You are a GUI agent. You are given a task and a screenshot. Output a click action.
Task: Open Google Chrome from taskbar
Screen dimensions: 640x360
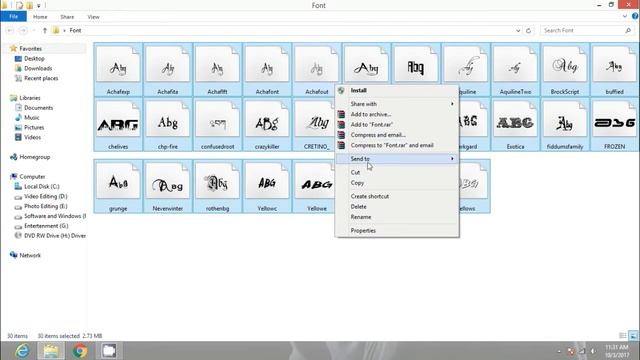tap(80, 351)
